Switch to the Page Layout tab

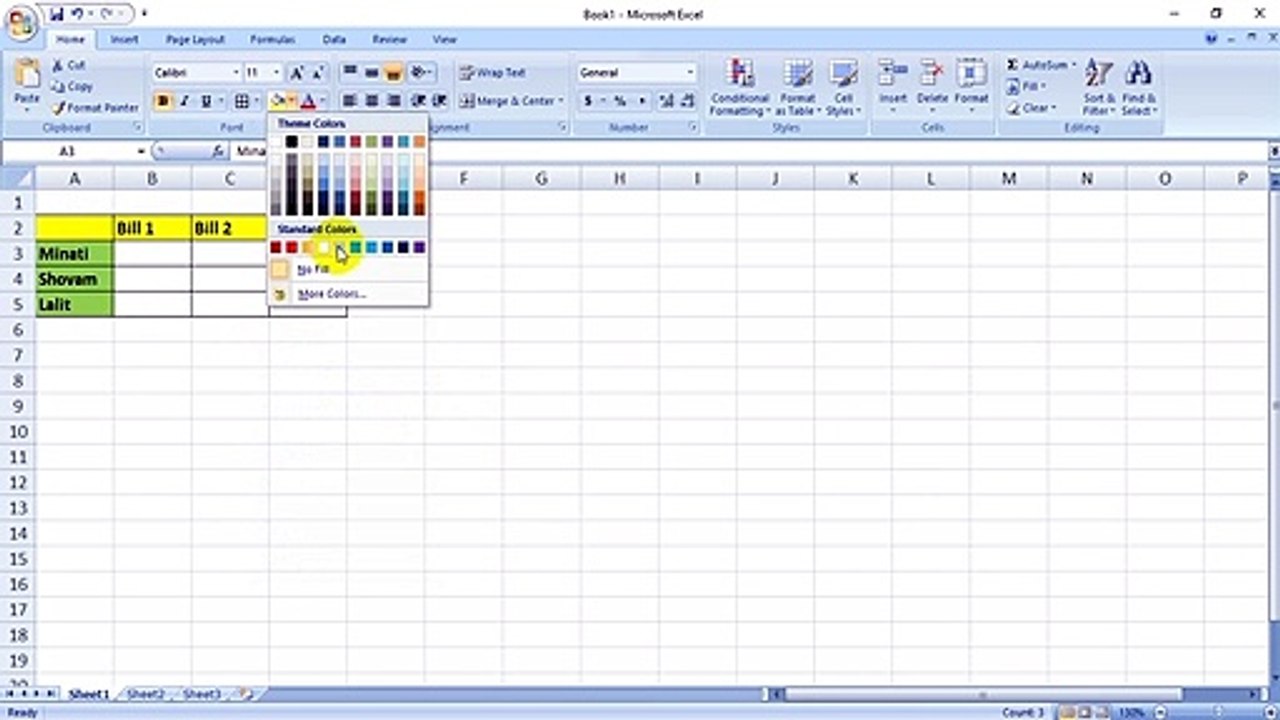(195, 39)
